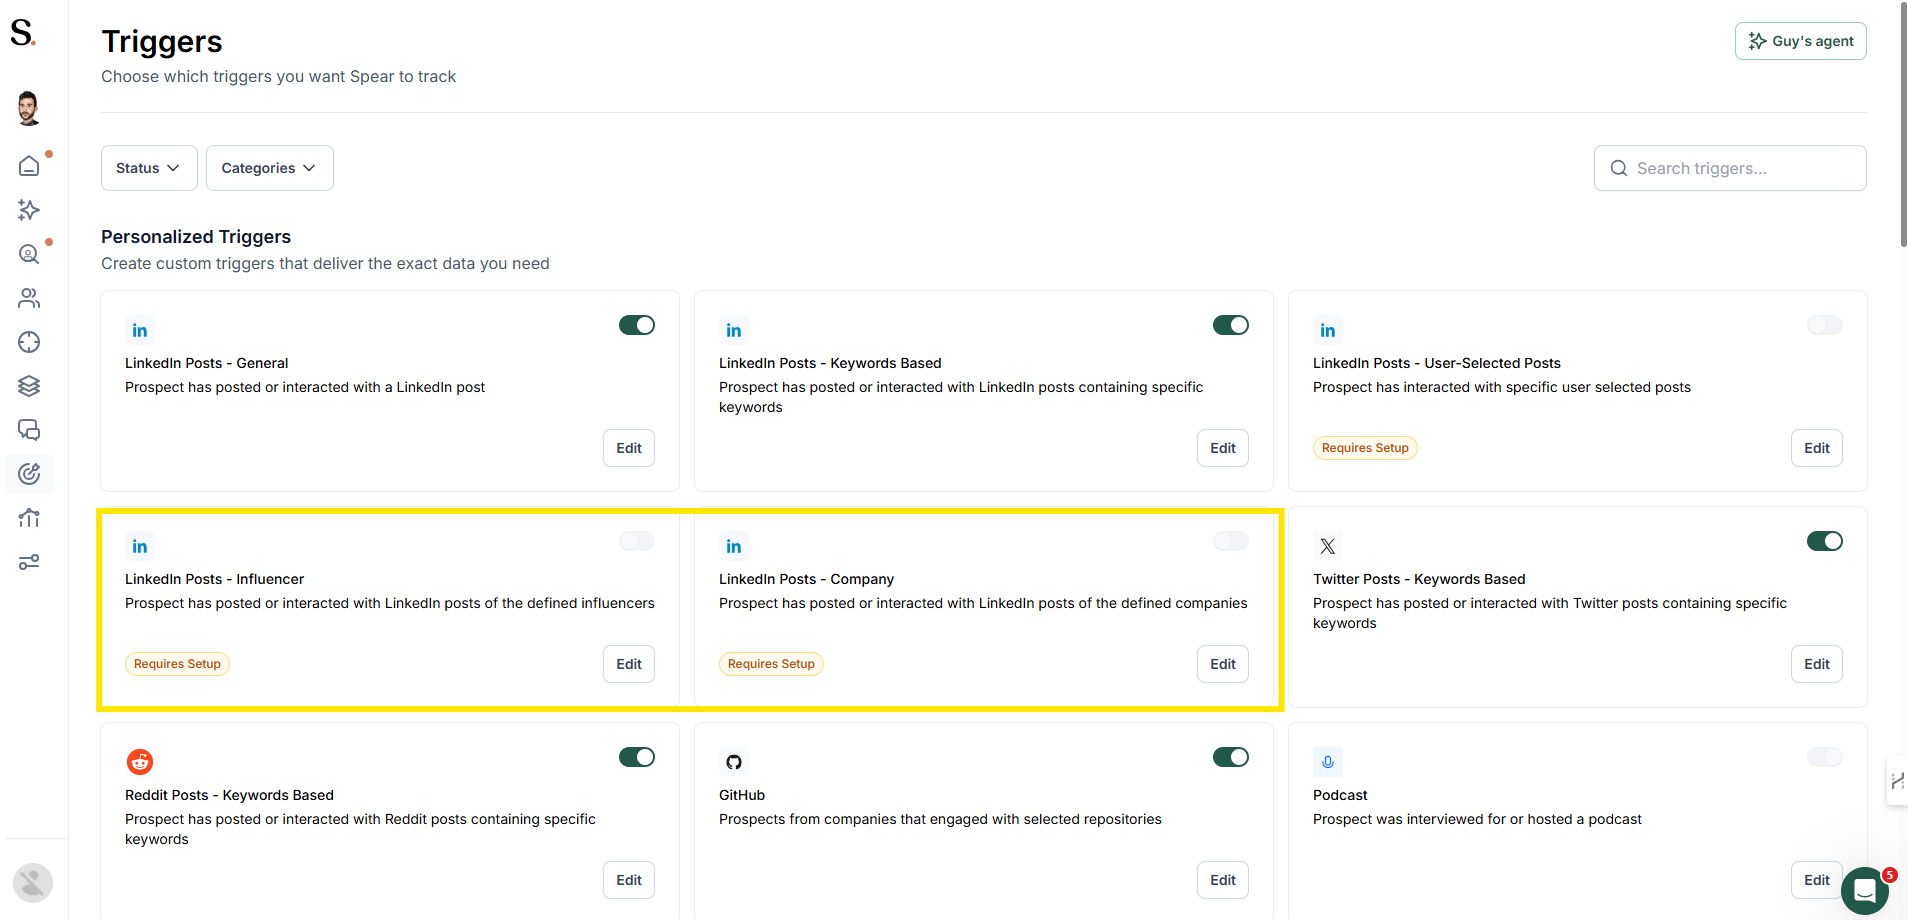Image resolution: width=1908 pixels, height=920 pixels.
Task: Open the people contacts sidebar icon
Action: coord(29,298)
